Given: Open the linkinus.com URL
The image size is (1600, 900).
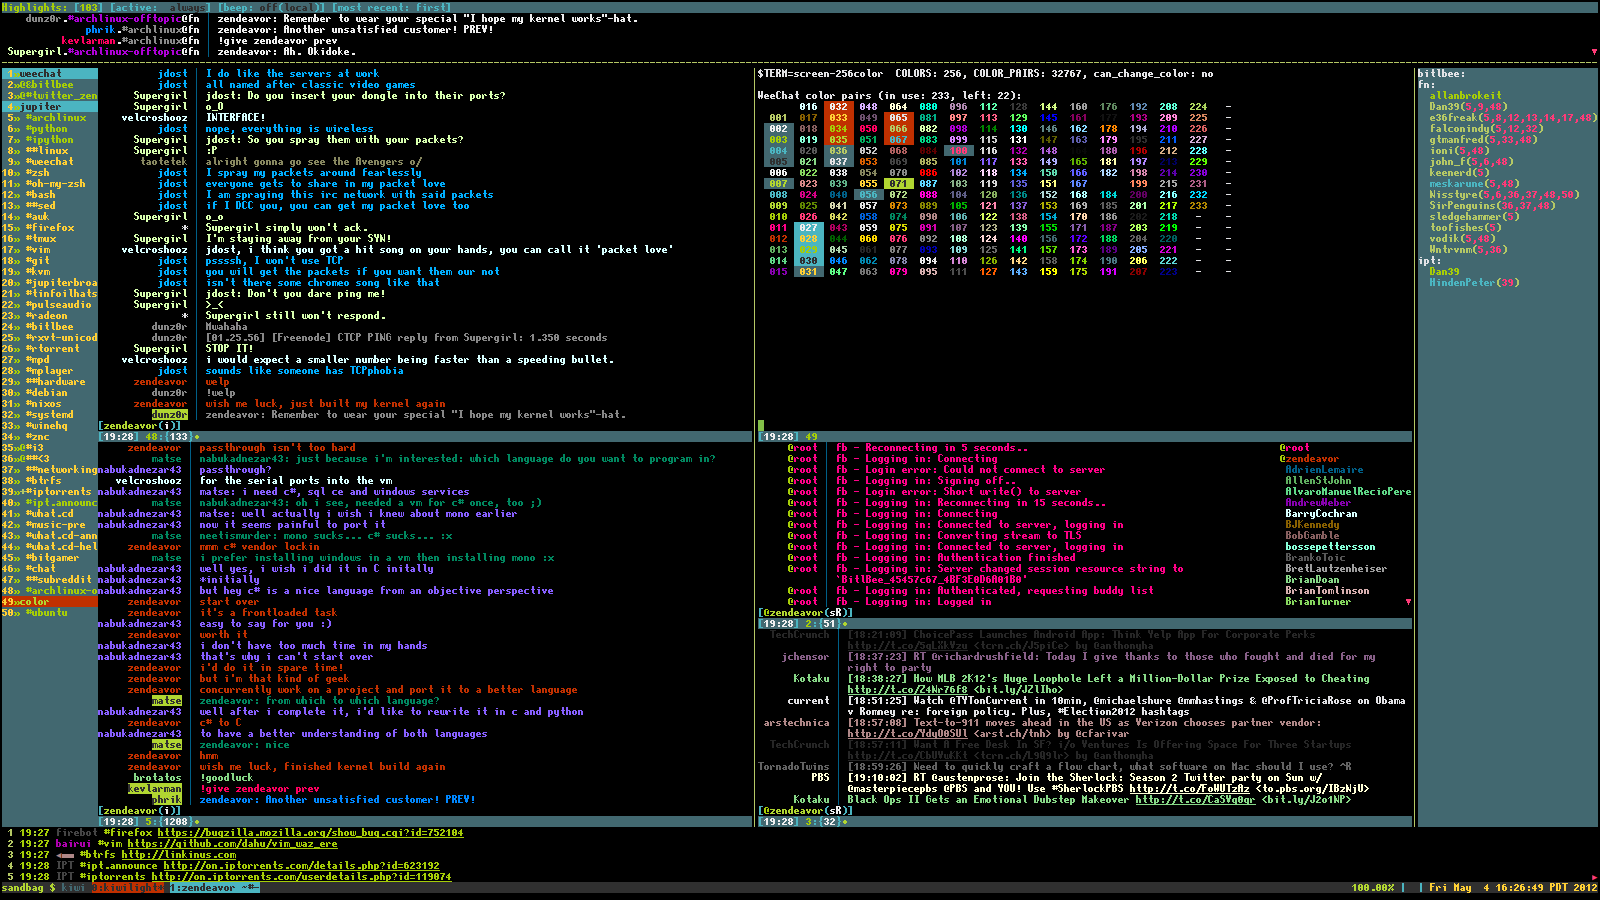Looking at the screenshot, I should 179,855.
